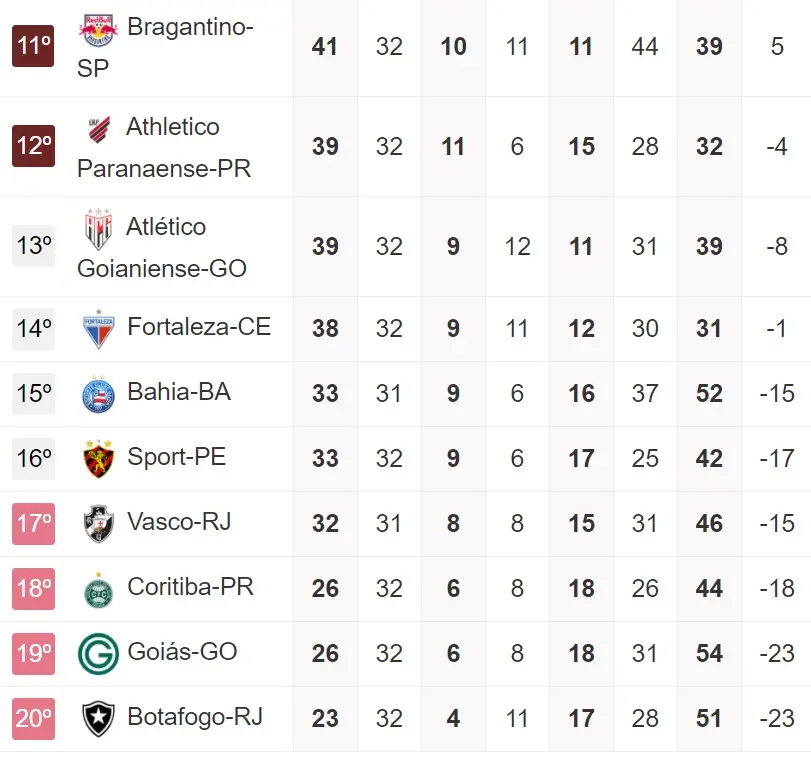Click the Sport-PE lion crest
The image size is (811, 759).
click(98, 459)
